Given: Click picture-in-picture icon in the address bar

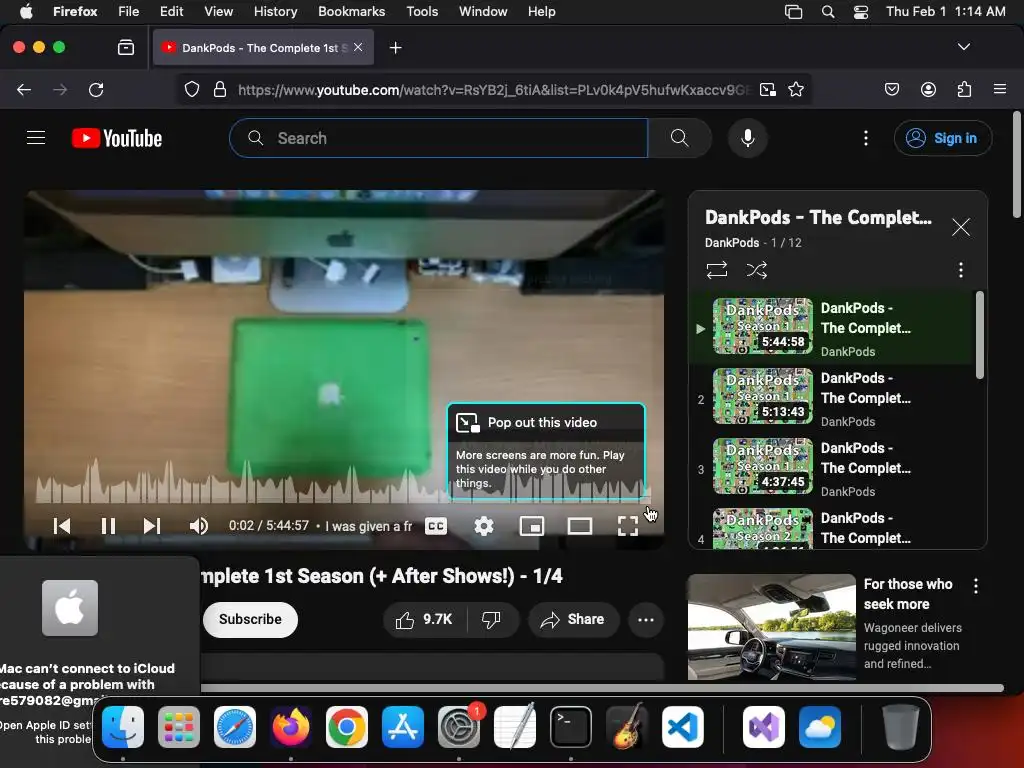Looking at the screenshot, I should pyautogui.click(x=768, y=89).
